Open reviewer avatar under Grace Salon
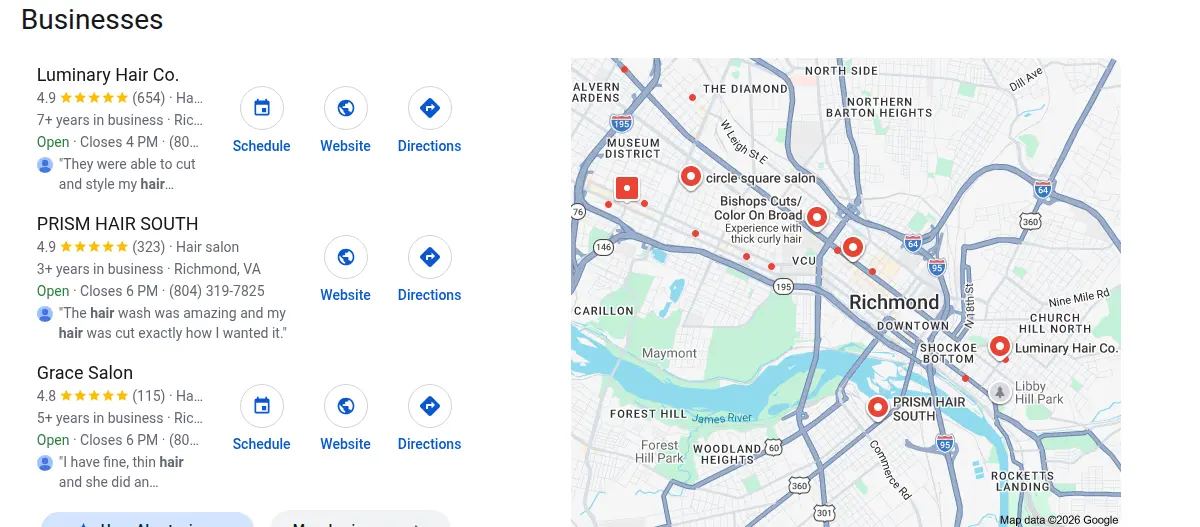 click(x=45, y=463)
